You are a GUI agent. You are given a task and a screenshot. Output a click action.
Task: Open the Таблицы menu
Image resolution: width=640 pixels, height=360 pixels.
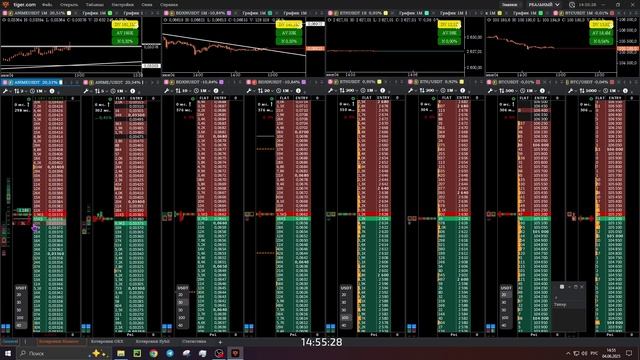(95, 4)
